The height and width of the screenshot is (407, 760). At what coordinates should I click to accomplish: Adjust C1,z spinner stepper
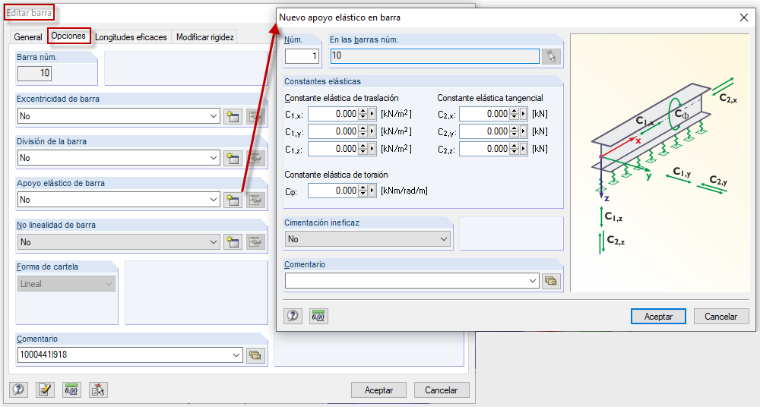pyautogui.click(x=363, y=149)
